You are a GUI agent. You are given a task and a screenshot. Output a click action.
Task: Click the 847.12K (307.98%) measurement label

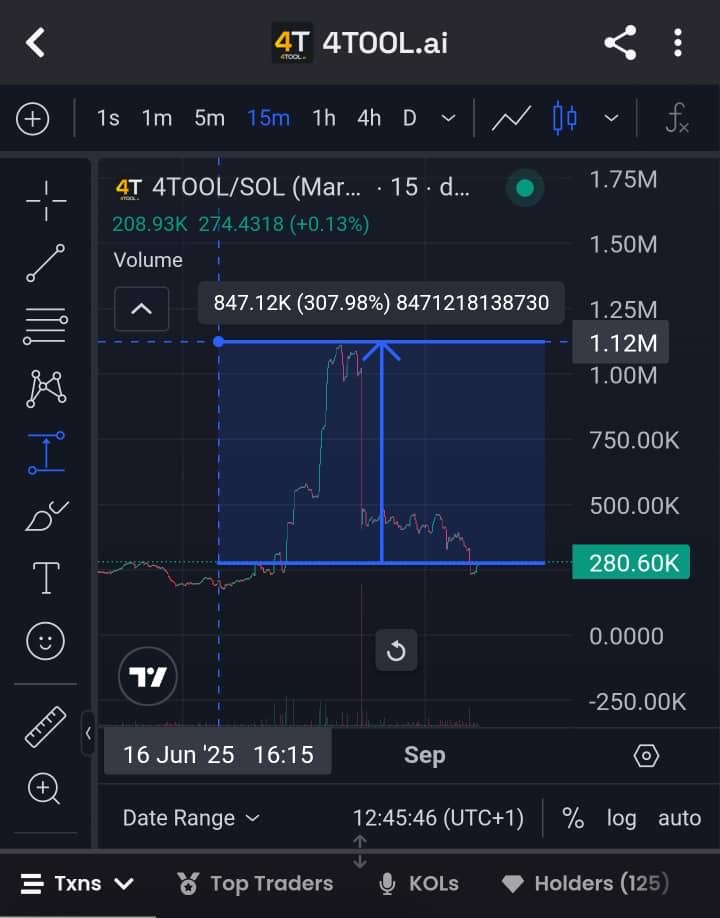(381, 303)
